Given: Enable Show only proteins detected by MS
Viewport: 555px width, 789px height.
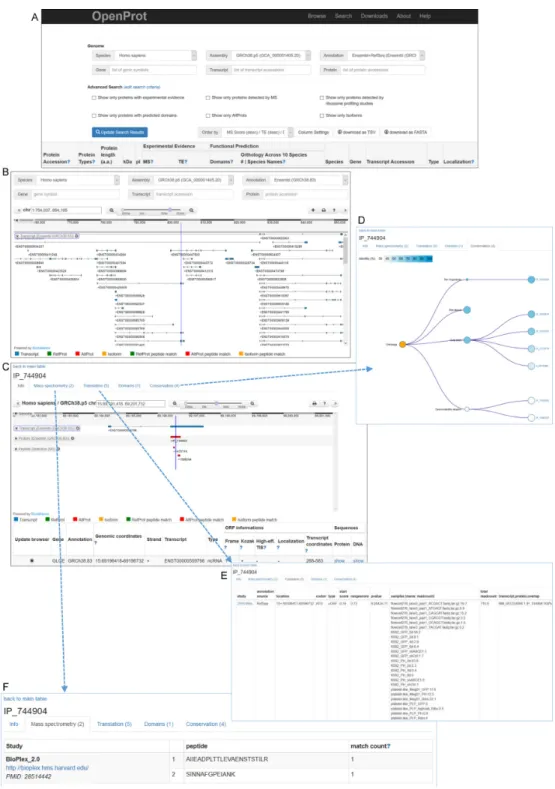Looking at the screenshot, I should tap(208, 98).
